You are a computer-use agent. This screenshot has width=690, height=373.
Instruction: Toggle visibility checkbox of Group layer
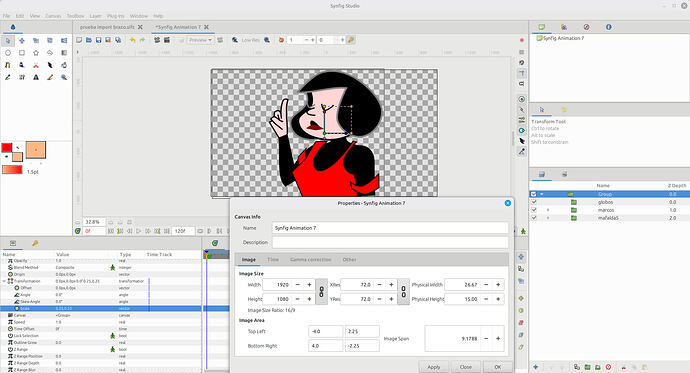pyautogui.click(x=534, y=194)
